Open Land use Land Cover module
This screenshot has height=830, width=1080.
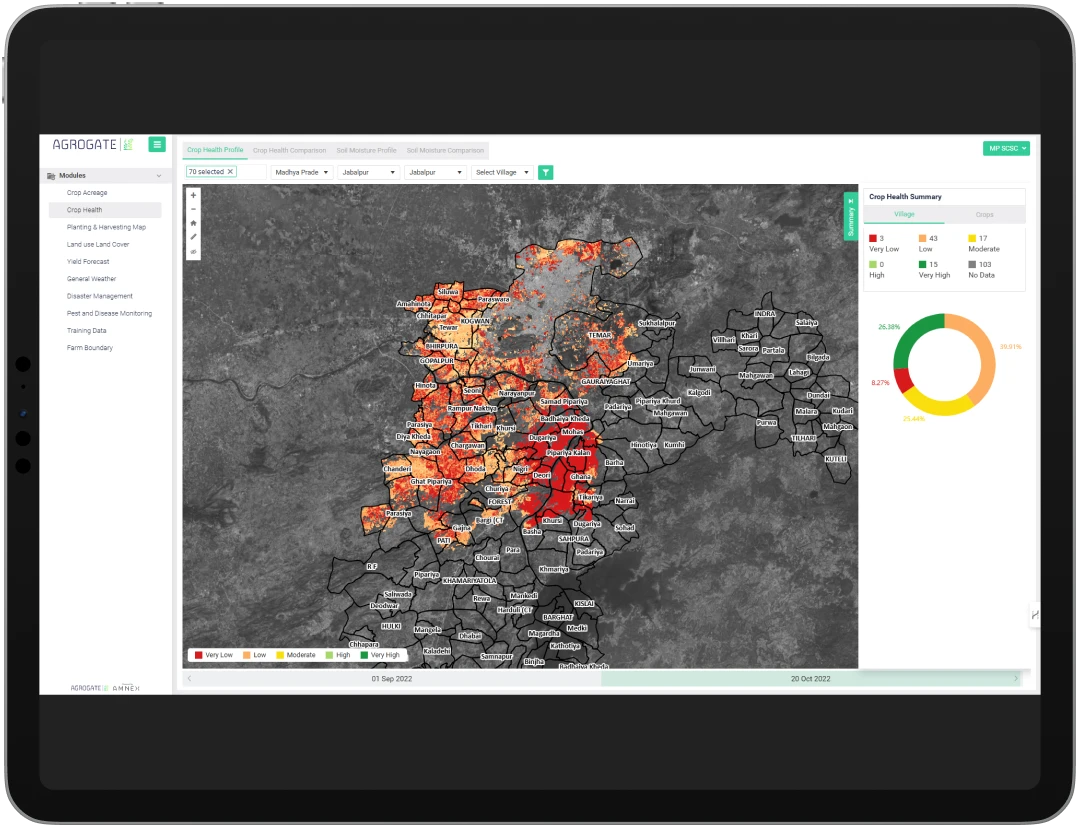pyautogui.click(x=98, y=245)
